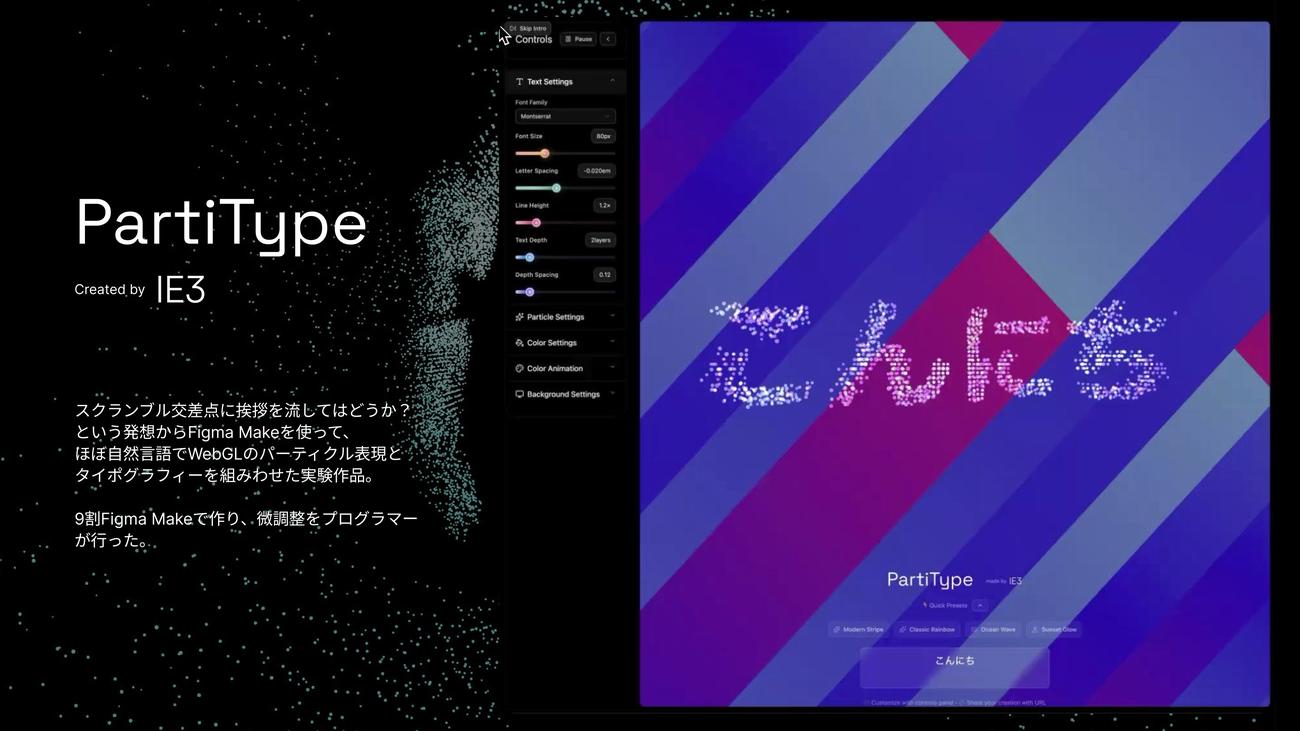Click the Color Animation palette icon

pos(519,368)
